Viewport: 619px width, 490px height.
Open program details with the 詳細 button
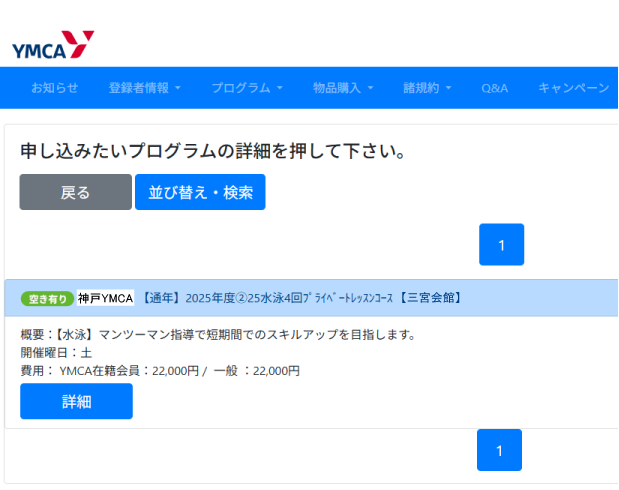point(76,401)
